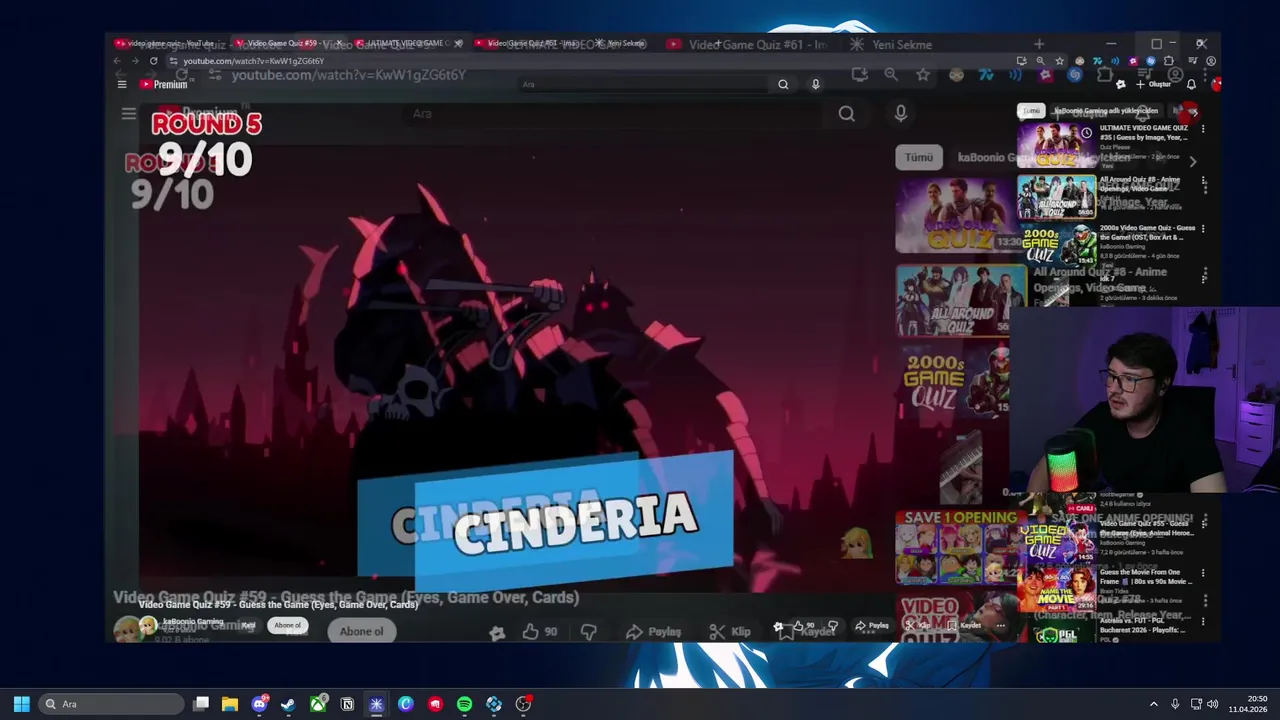Switch to 'ULTIMATE VIDEO GAME' browser tab
Screen dimensions: 1280x720
point(408,43)
